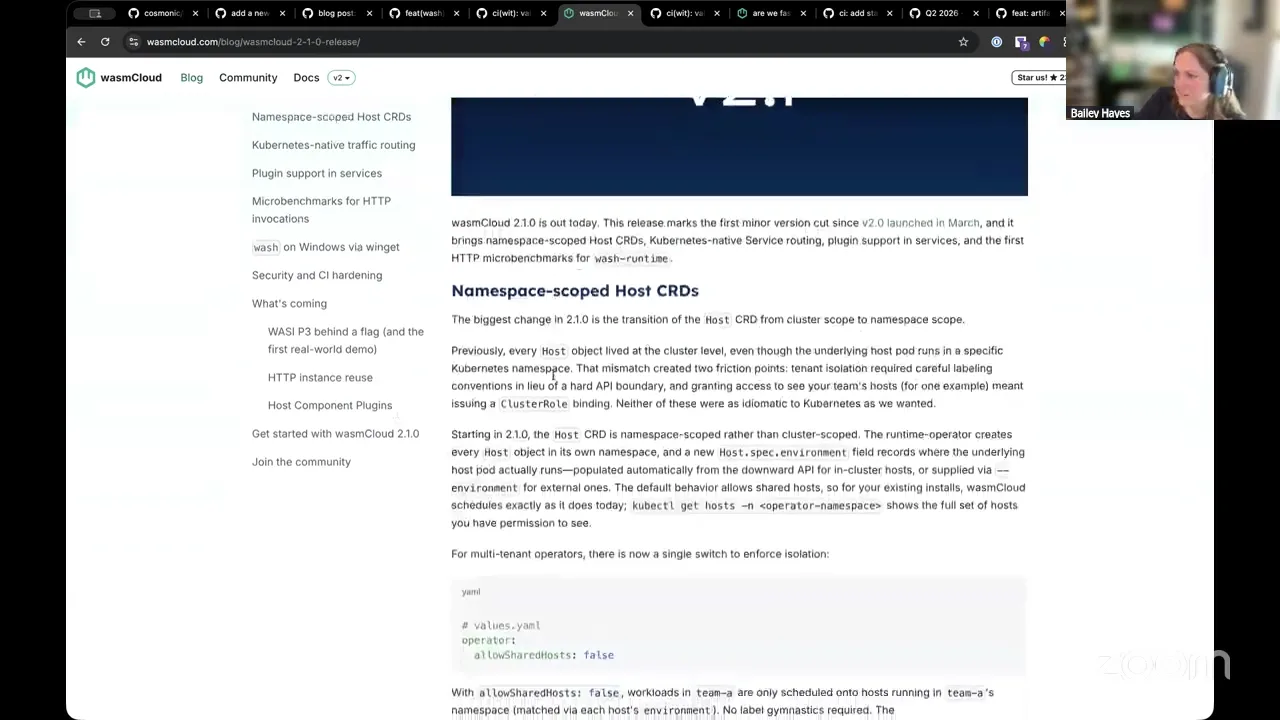Jump to 'Namespace-scoped Host CRDs' in sidebar
This screenshot has width=1280, height=720.
point(331,117)
